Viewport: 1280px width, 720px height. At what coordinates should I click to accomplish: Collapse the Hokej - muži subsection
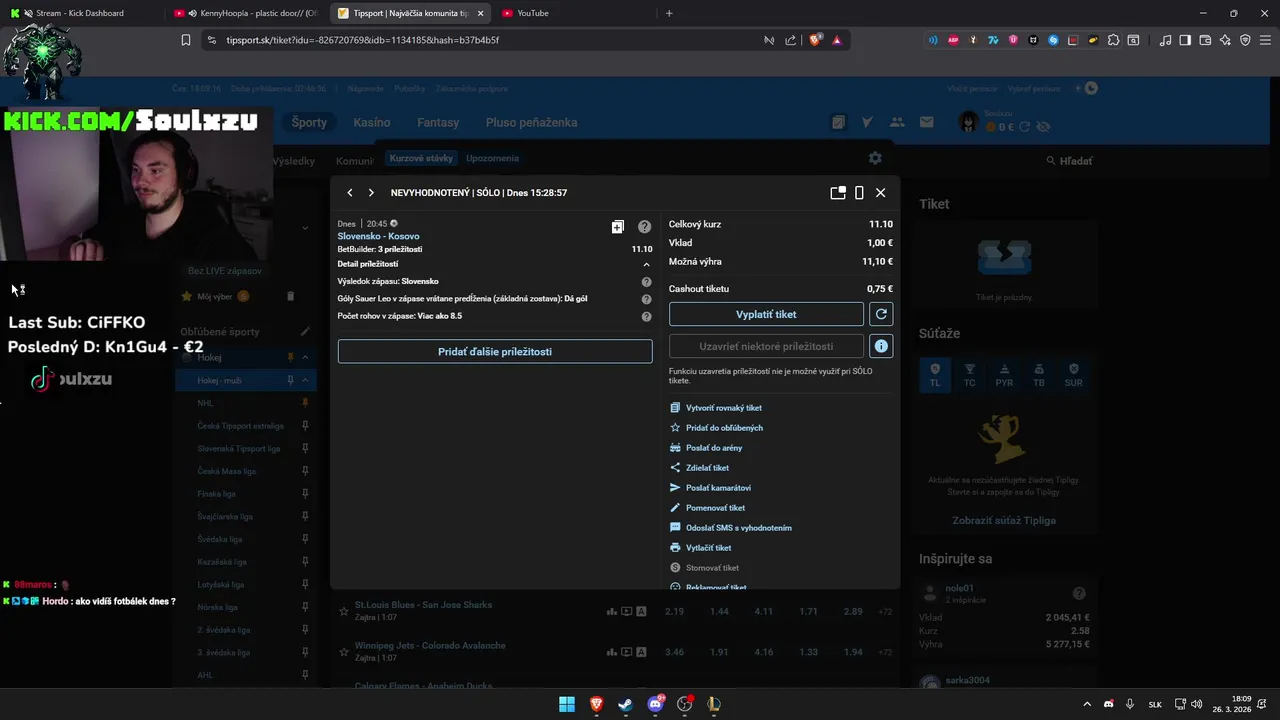(x=305, y=380)
